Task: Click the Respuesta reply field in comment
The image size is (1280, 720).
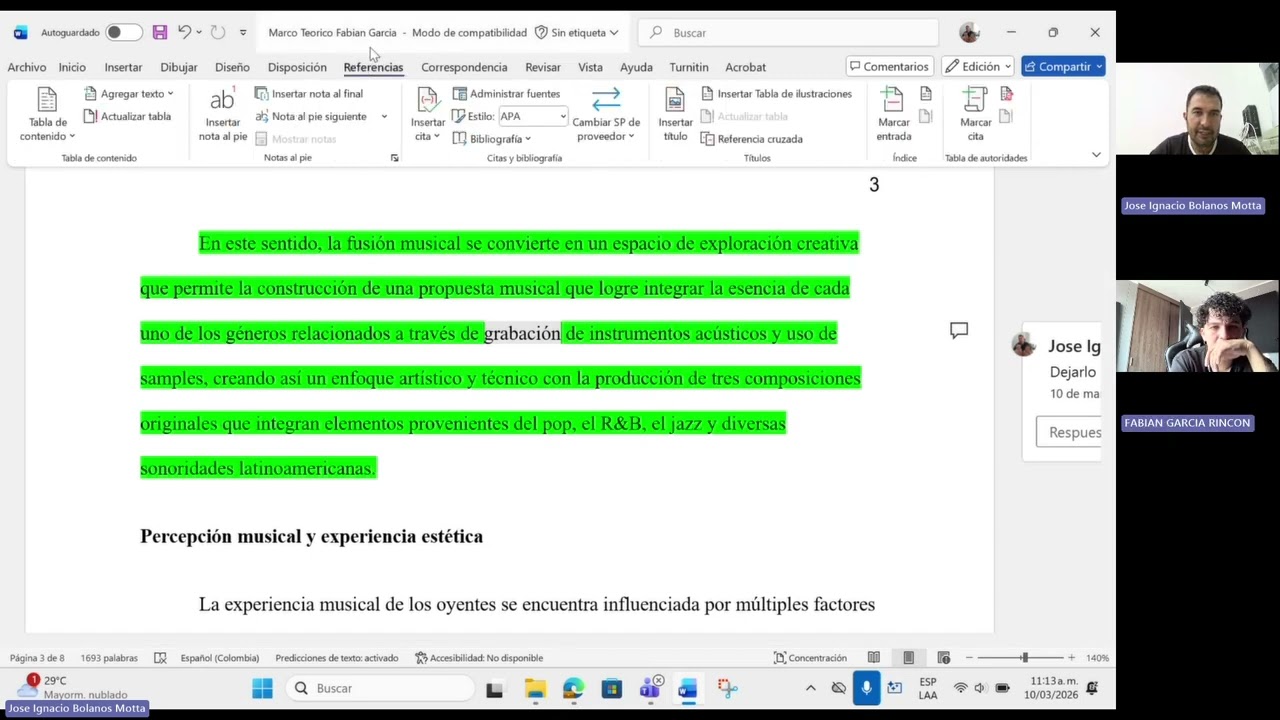Action: pyautogui.click(x=1068, y=432)
